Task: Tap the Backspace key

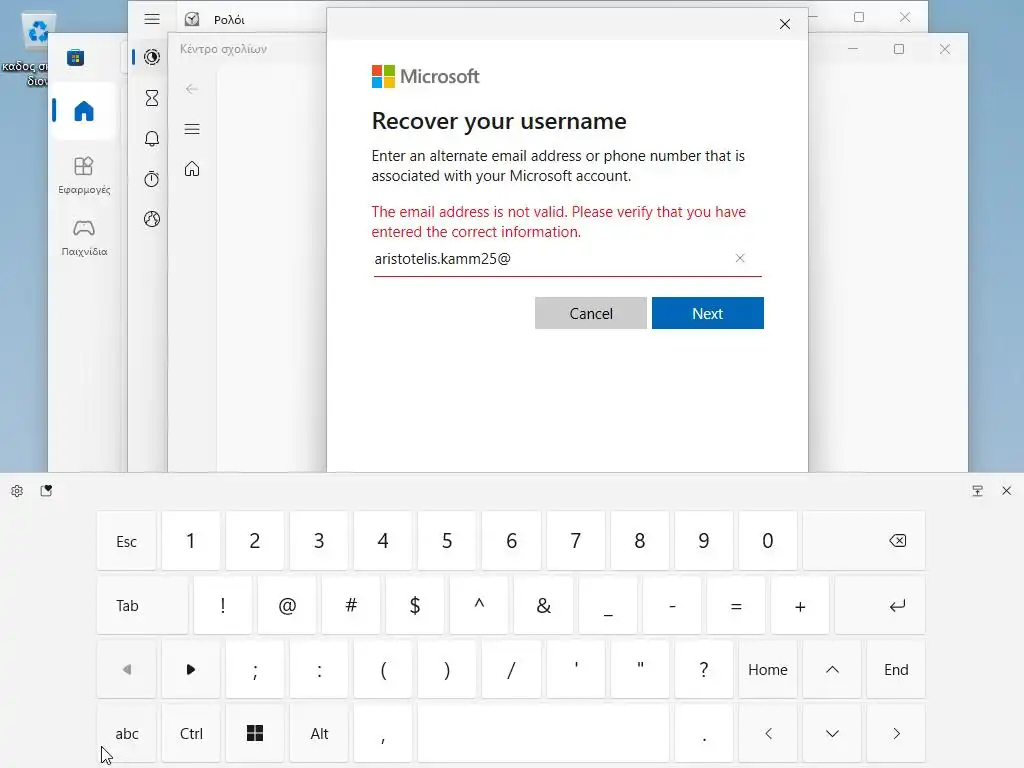Action: point(864,541)
